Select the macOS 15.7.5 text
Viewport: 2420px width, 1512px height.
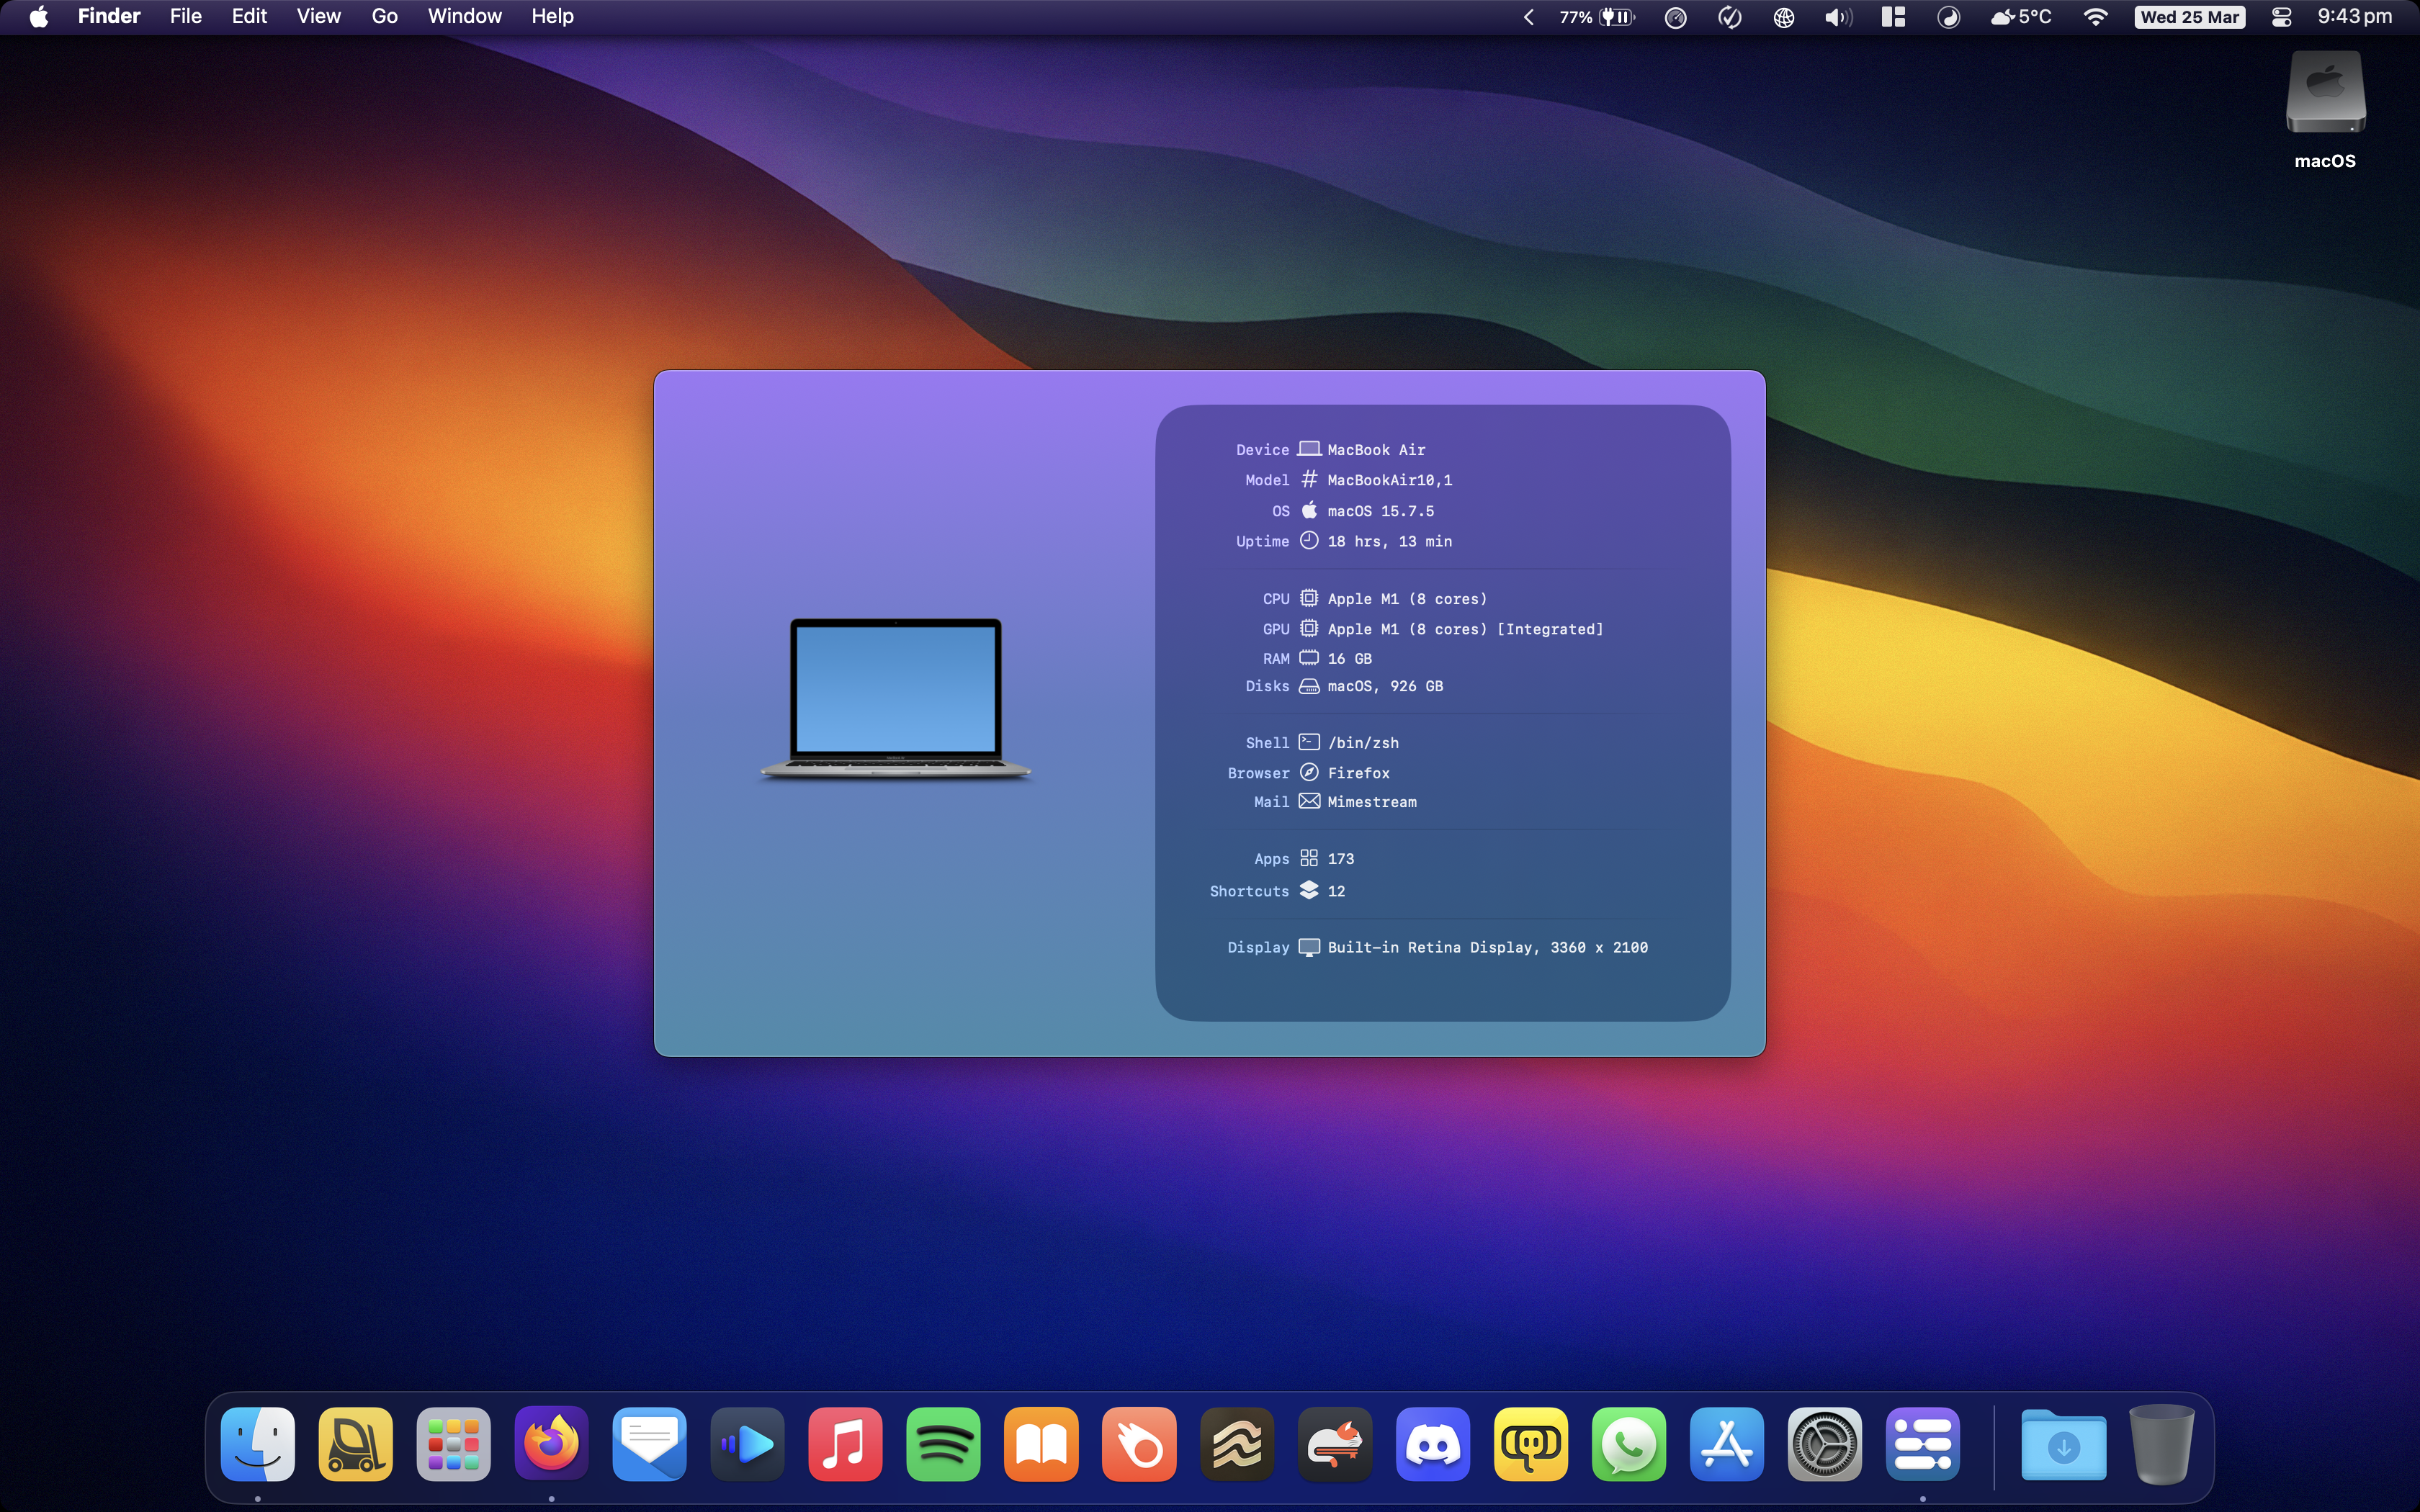(x=1381, y=511)
